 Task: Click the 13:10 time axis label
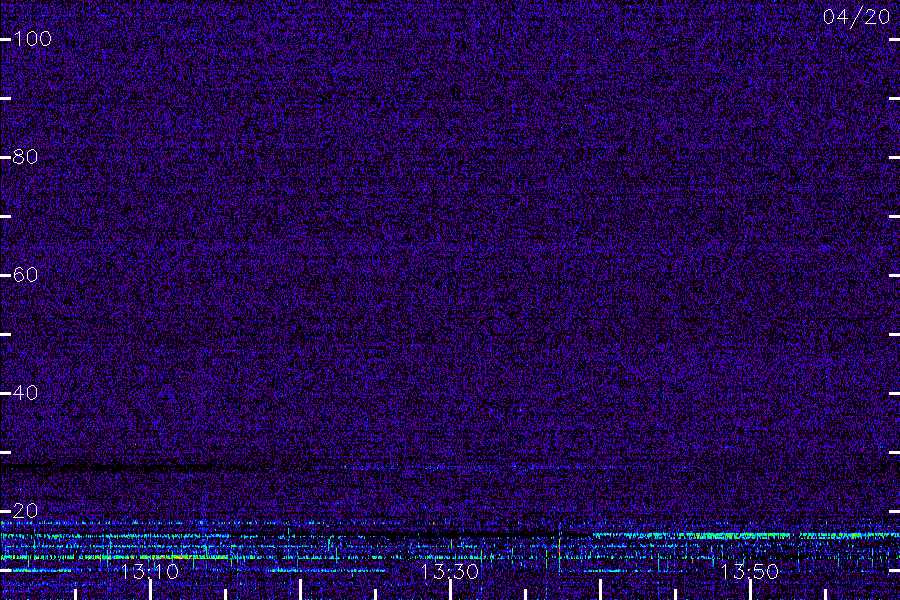point(150,572)
